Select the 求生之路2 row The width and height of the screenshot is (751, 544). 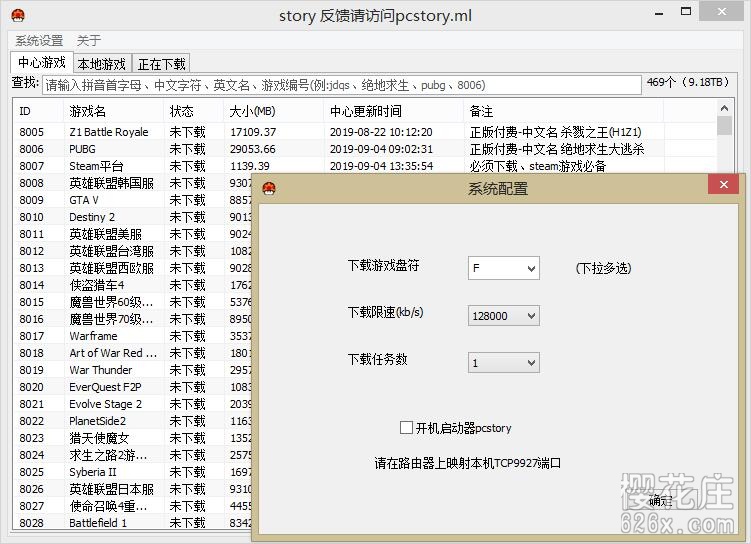click(133, 455)
